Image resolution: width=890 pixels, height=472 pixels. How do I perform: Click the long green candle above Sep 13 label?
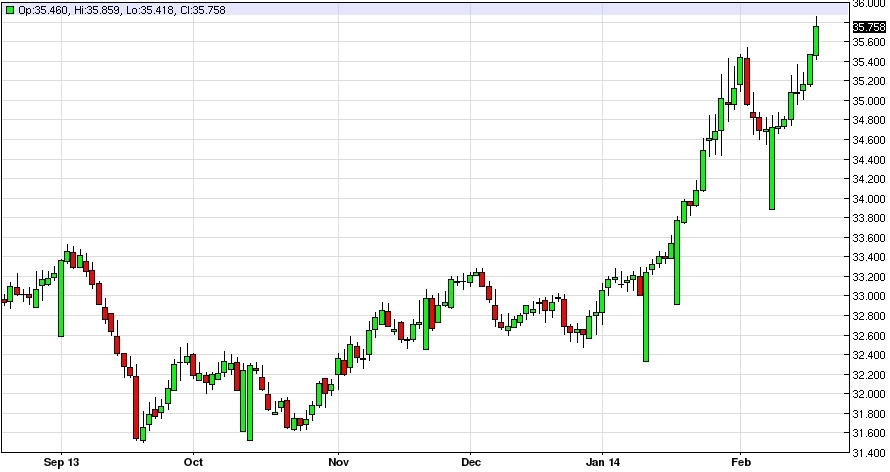coord(61,298)
